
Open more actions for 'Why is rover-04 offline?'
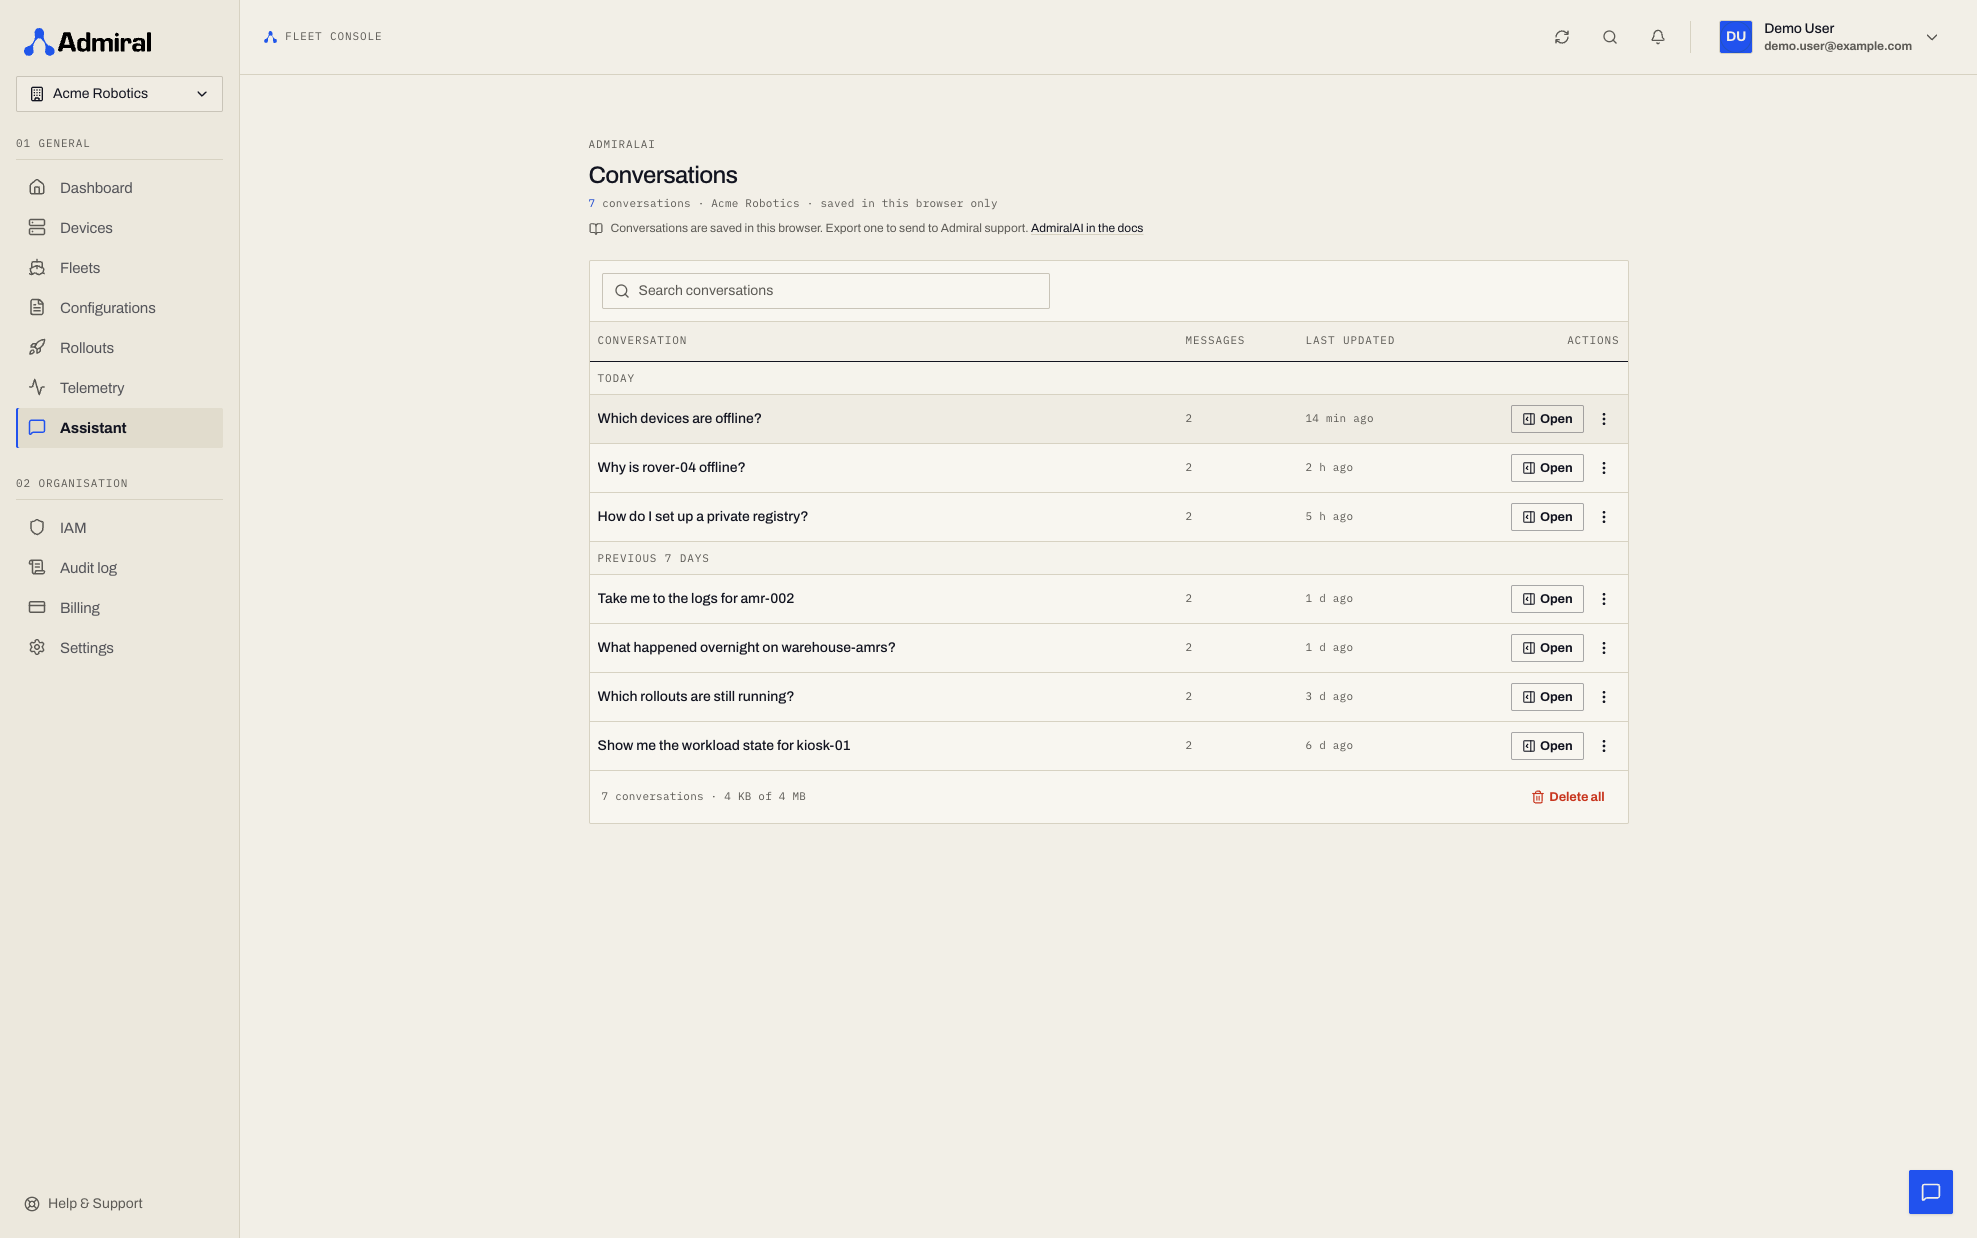(1603, 468)
